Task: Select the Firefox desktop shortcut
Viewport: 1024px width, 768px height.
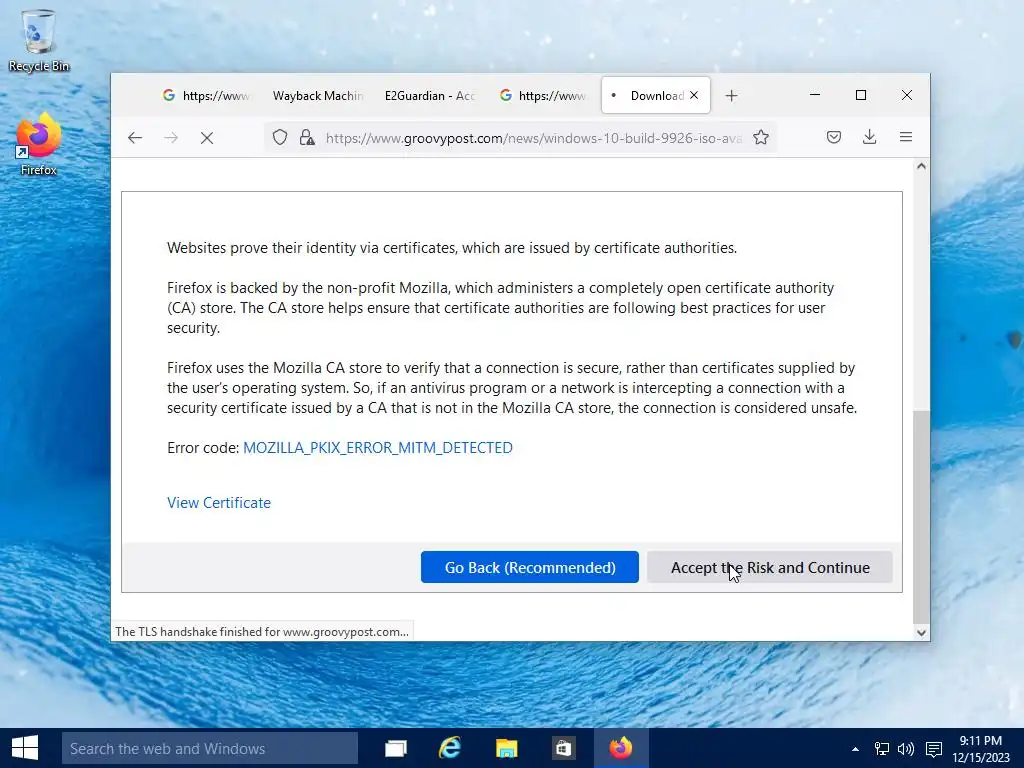Action: click(39, 145)
